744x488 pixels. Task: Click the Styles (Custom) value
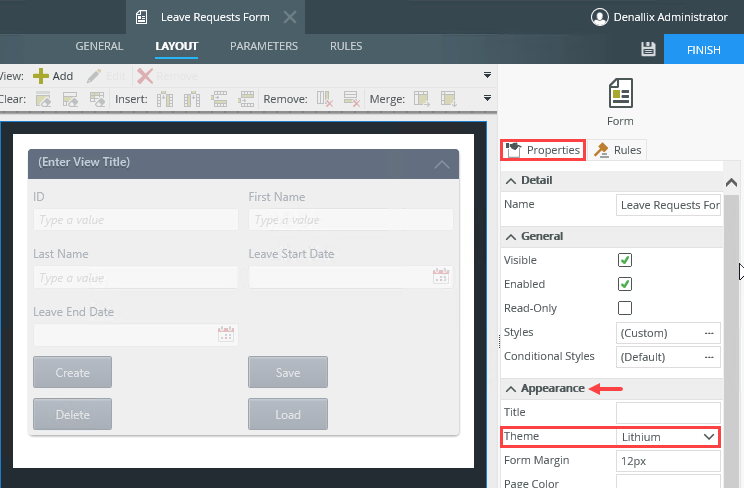(644, 333)
